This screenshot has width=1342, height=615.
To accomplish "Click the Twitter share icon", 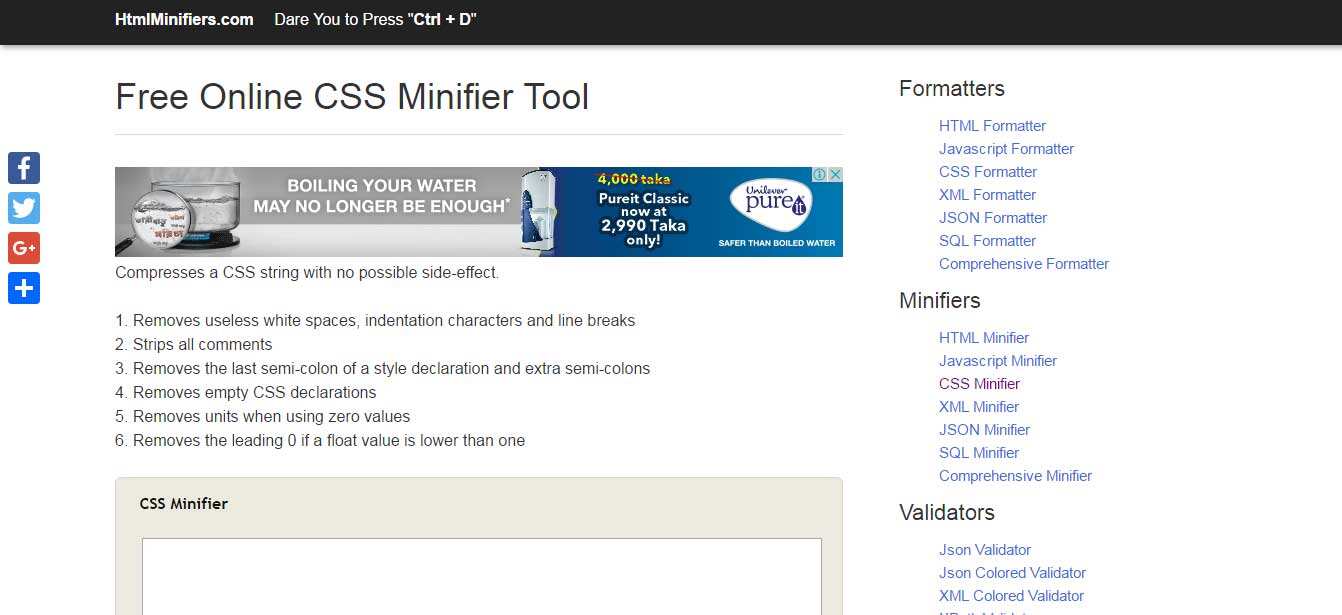I will coord(24,208).
